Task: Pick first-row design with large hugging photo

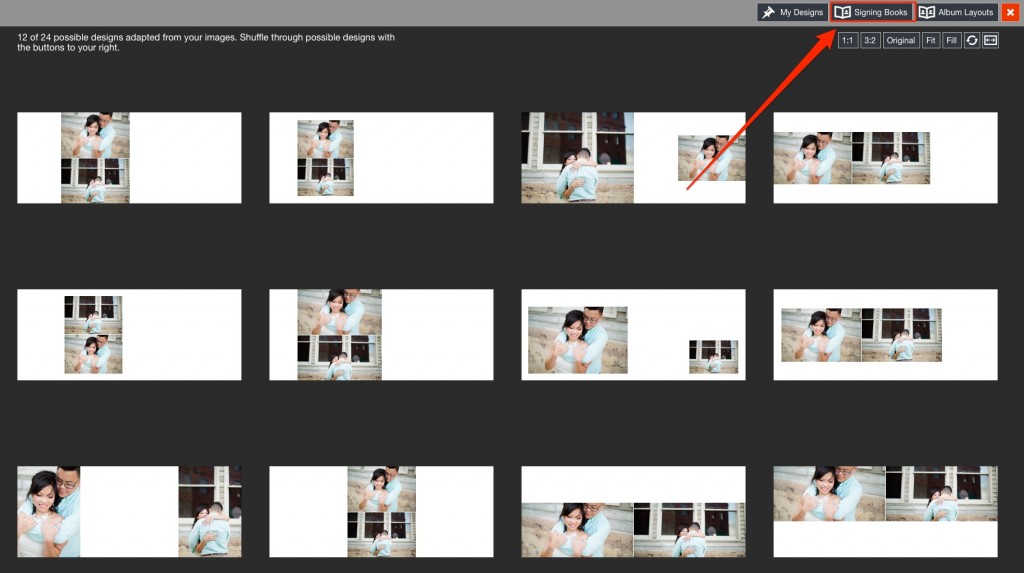Action: [633, 157]
